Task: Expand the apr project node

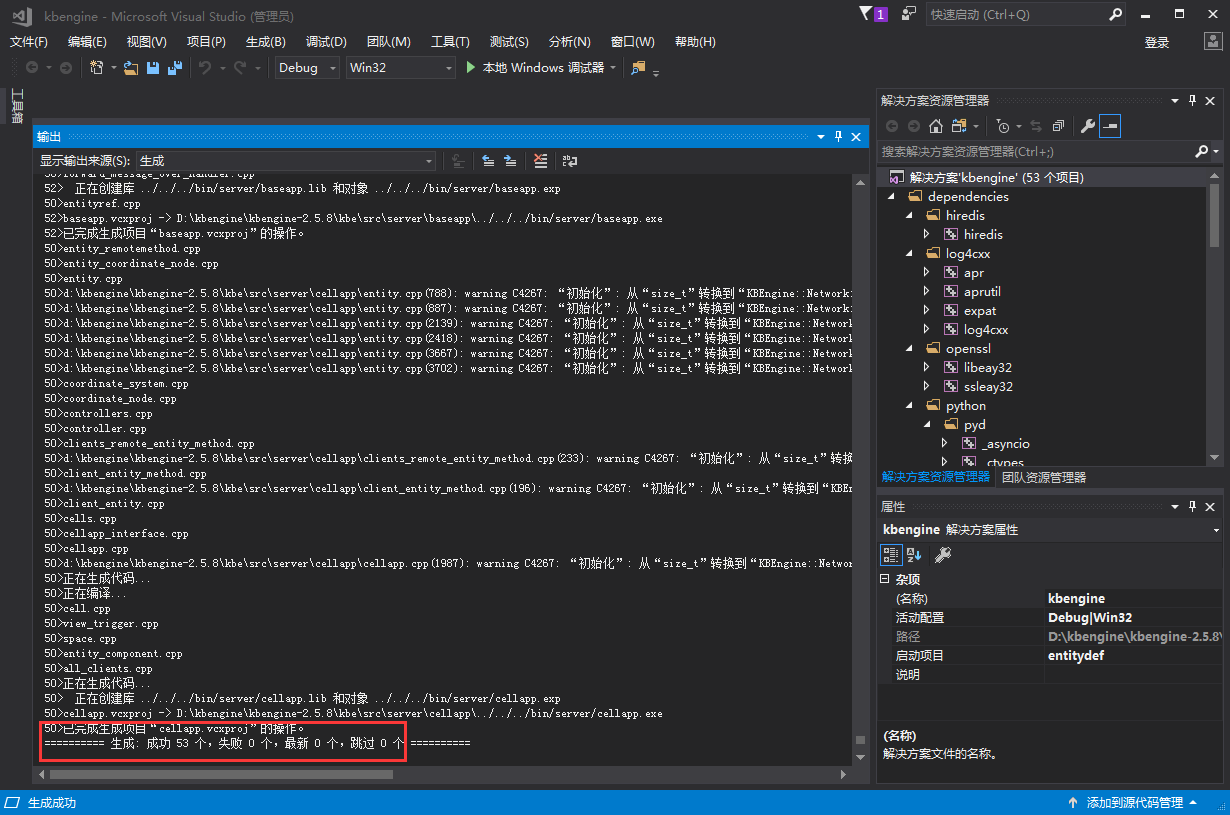Action: tap(927, 272)
